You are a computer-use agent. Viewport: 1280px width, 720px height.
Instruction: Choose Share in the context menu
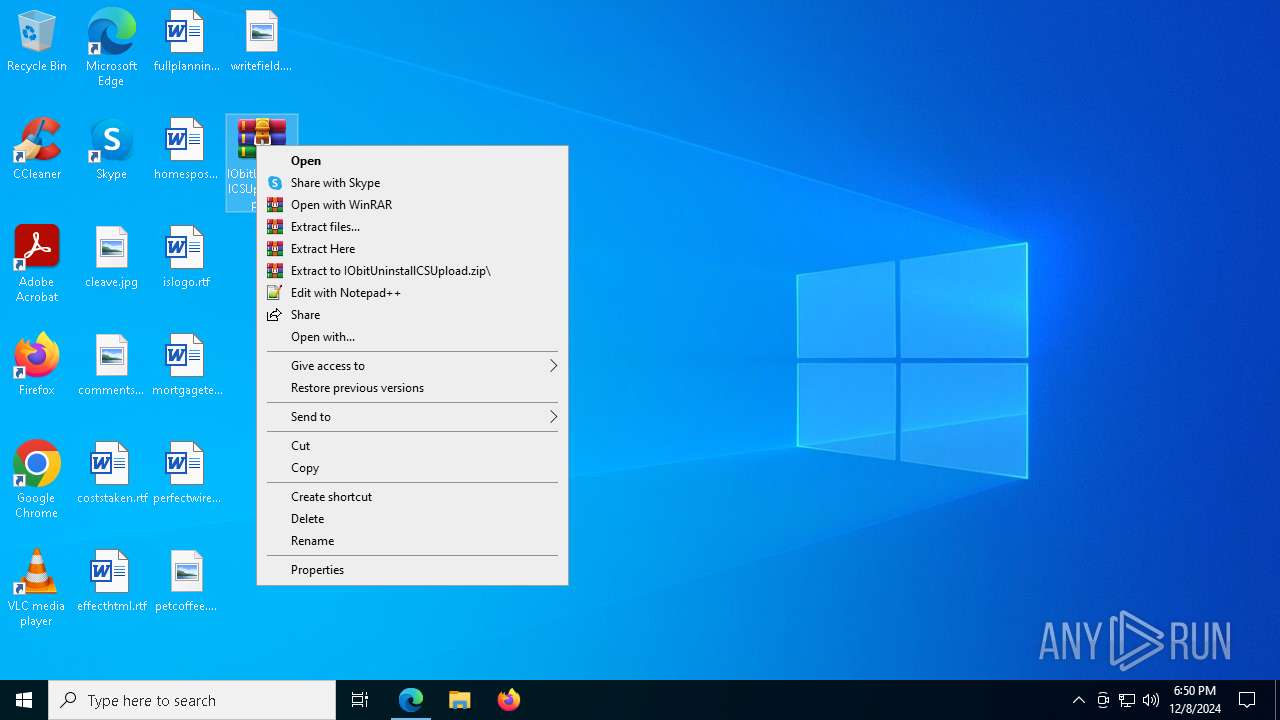tap(412, 315)
